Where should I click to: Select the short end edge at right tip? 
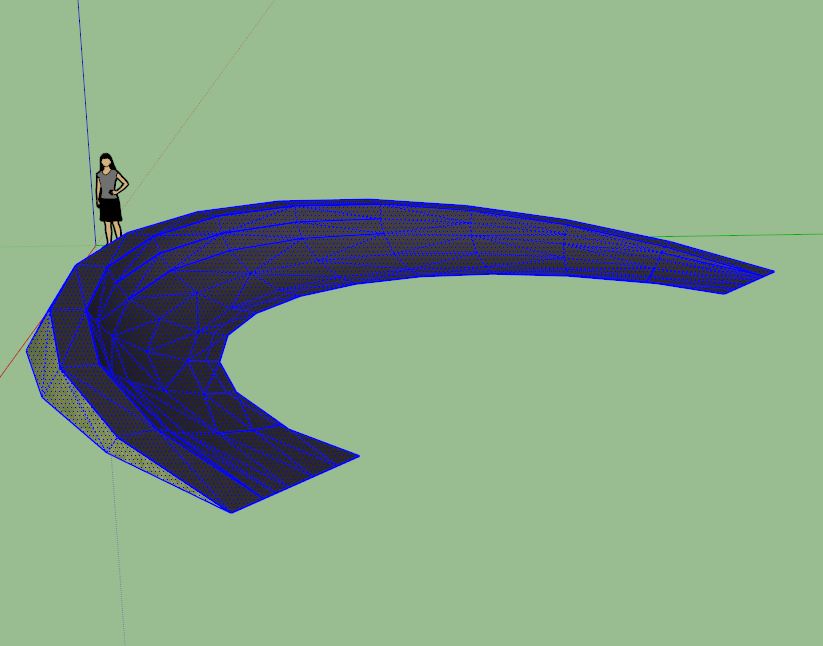[x=748, y=282]
